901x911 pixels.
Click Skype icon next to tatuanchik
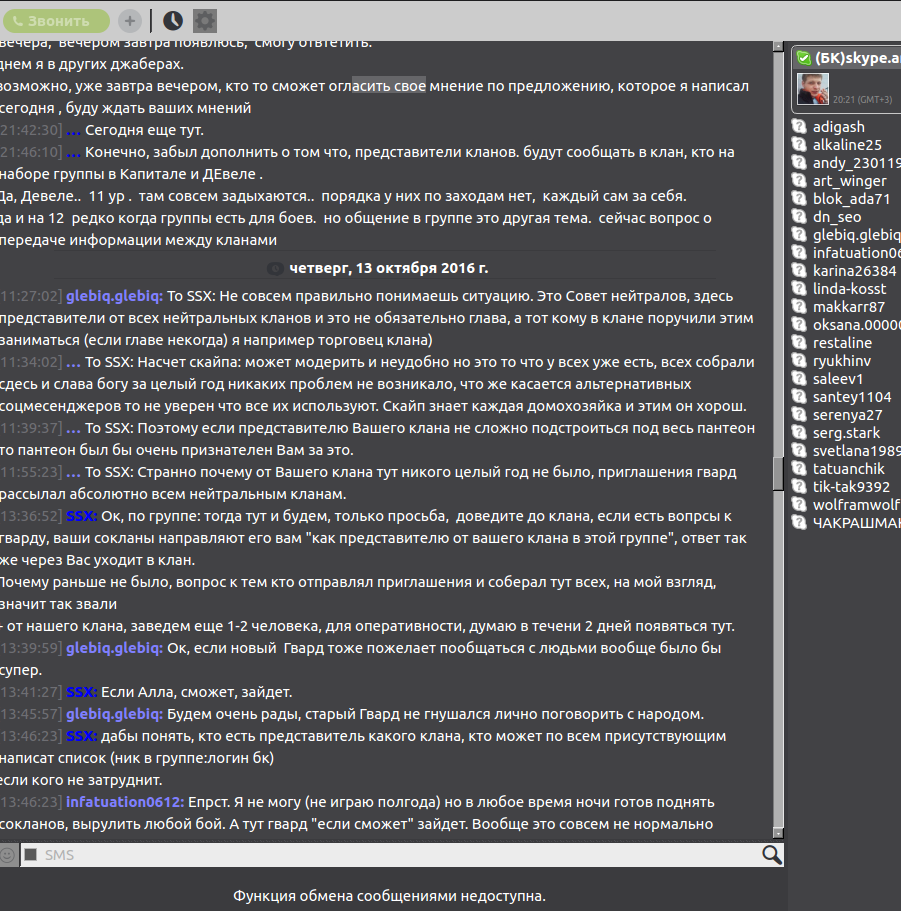click(799, 468)
